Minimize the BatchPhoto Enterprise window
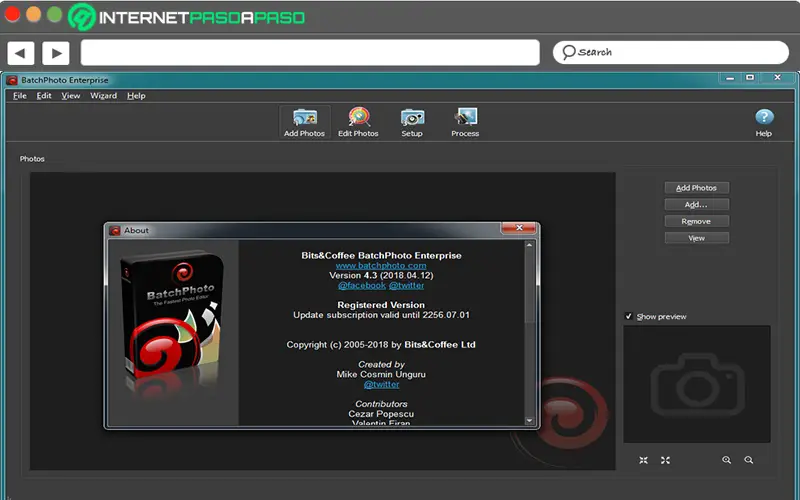 point(730,78)
